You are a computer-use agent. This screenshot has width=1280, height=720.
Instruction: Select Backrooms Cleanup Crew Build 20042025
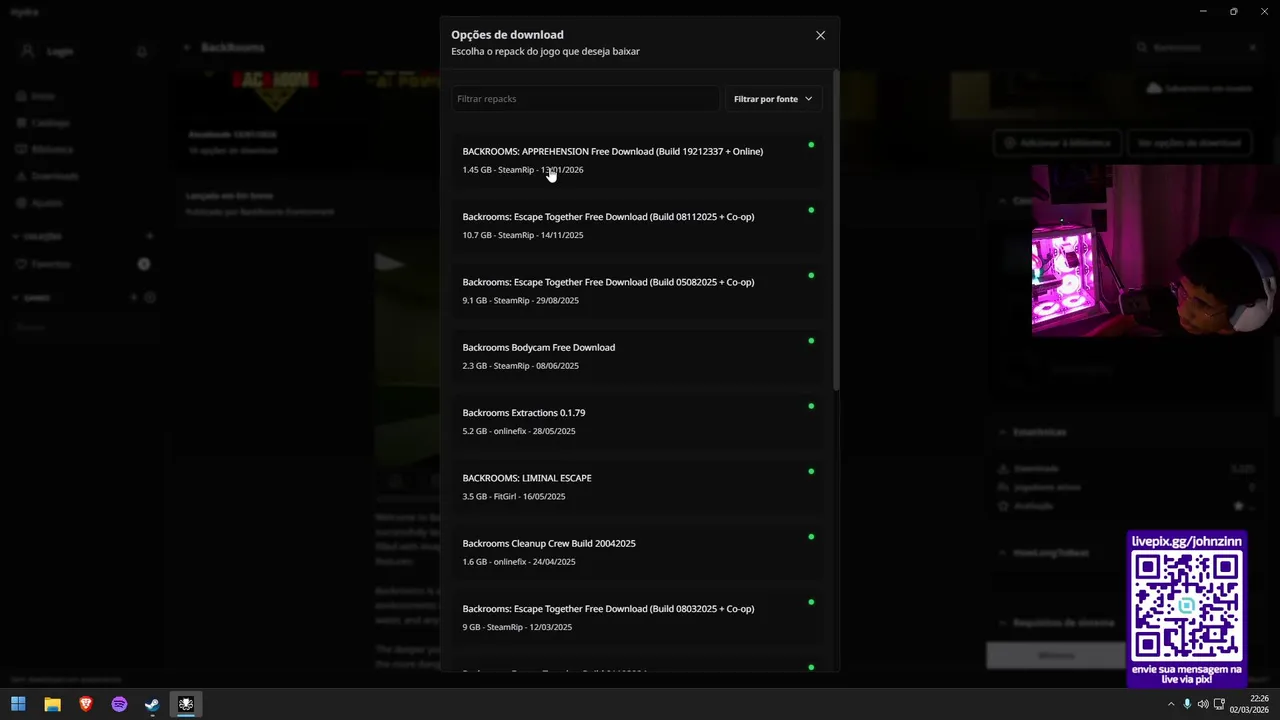[638, 552]
